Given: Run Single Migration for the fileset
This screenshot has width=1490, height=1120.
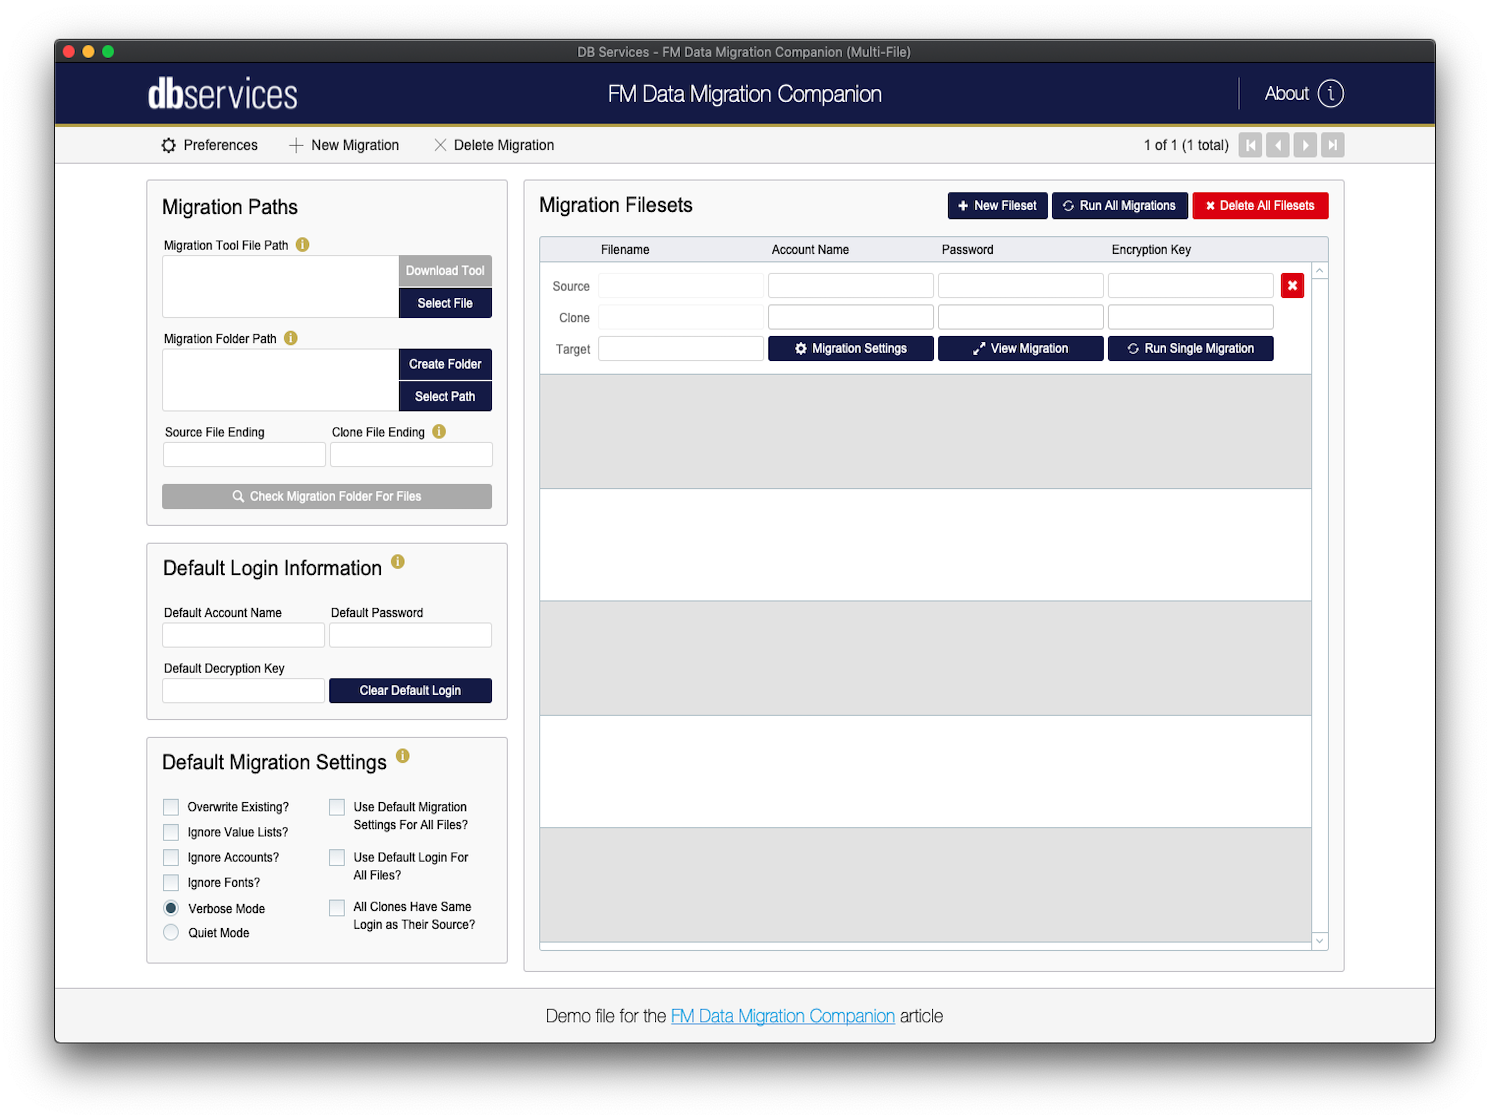Looking at the screenshot, I should point(1191,348).
